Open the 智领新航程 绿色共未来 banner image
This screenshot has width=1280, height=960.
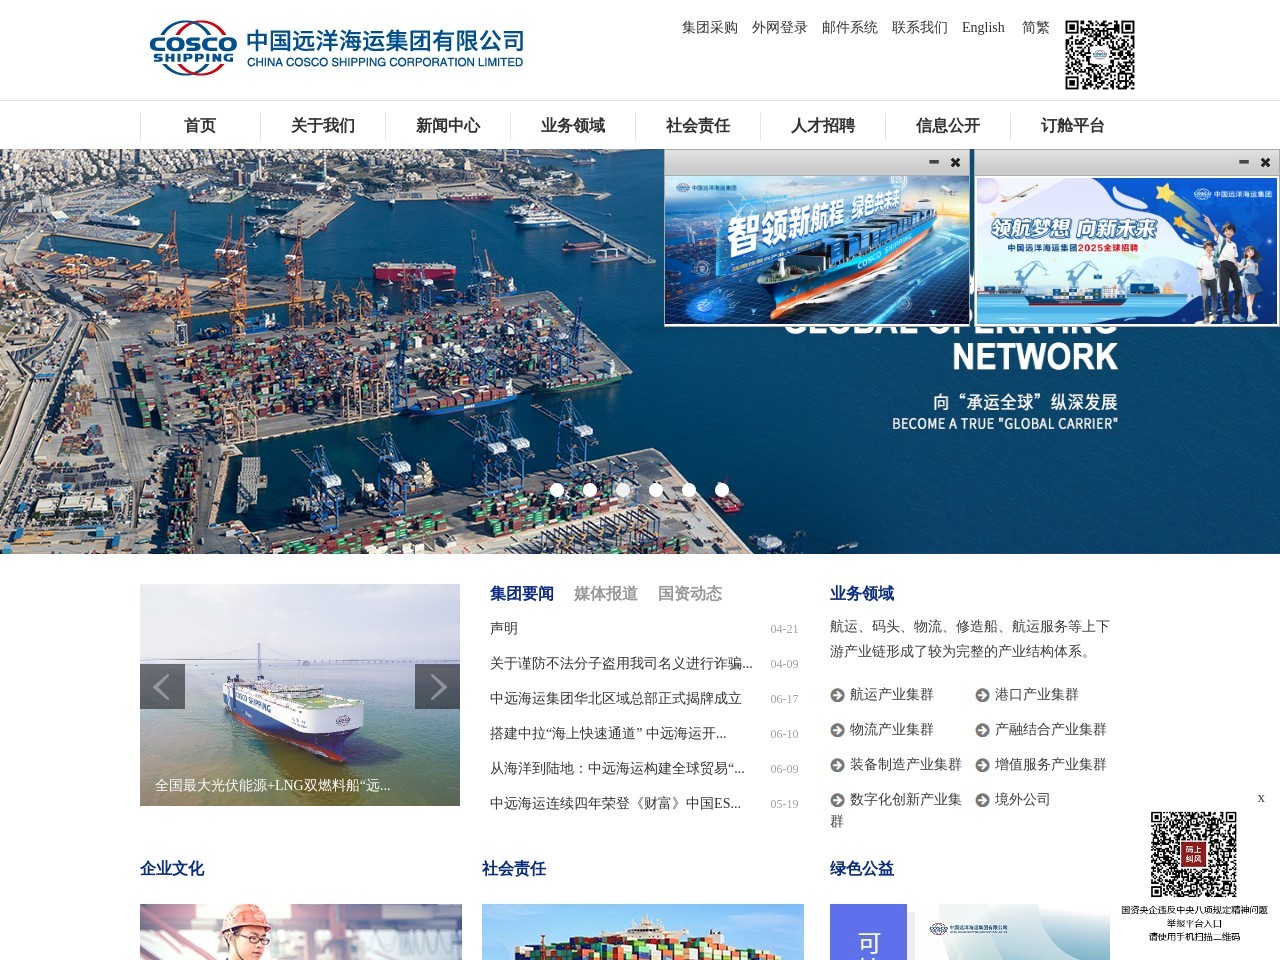tap(817, 250)
